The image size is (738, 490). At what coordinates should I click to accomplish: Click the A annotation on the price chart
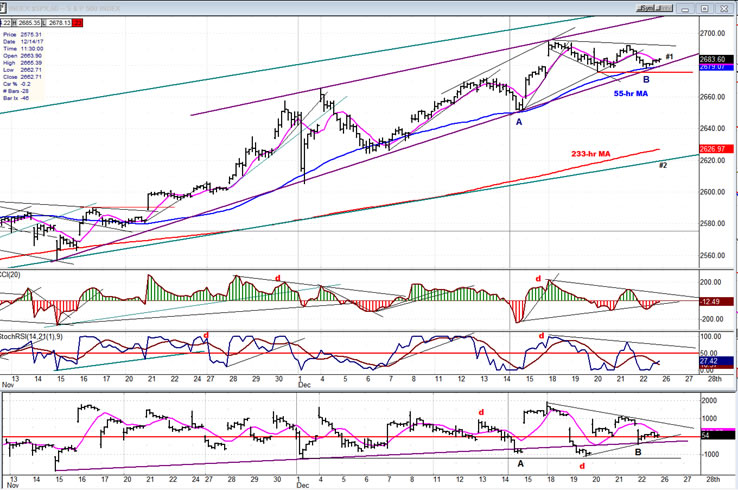(518, 121)
